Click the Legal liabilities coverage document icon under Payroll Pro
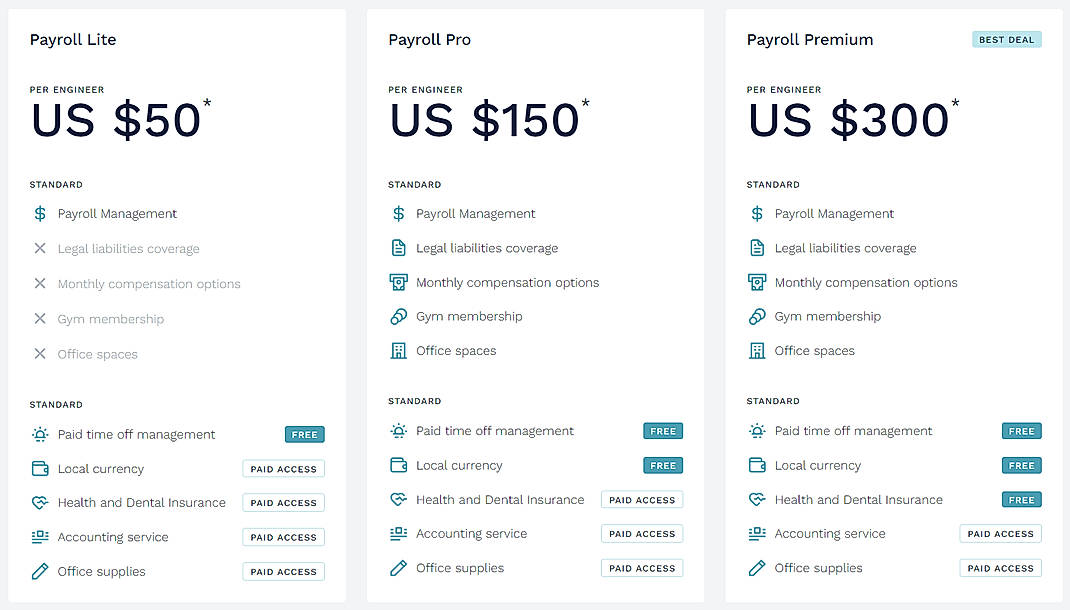The image size is (1070, 610). click(x=398, y=247)
